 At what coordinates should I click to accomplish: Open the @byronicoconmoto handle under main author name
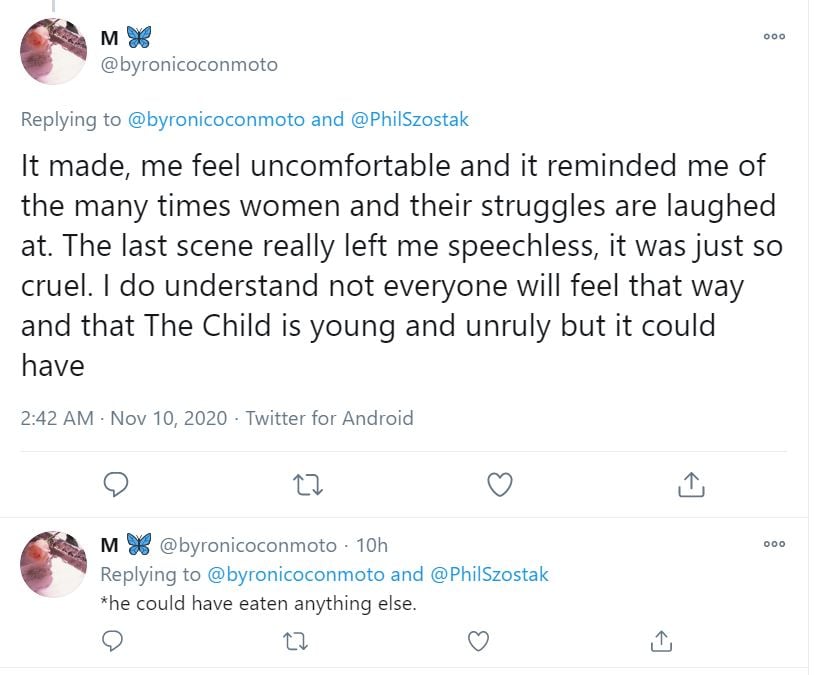189,65
